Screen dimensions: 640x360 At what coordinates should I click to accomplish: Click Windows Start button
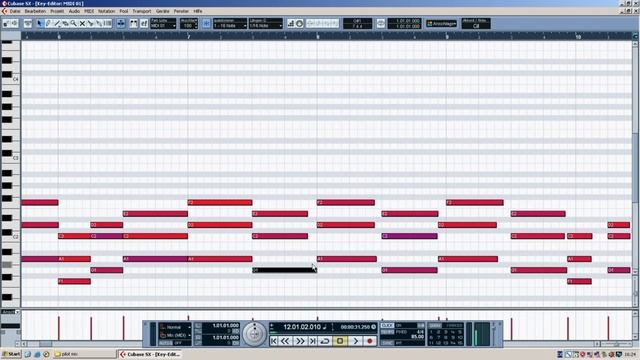pos(11,354)
